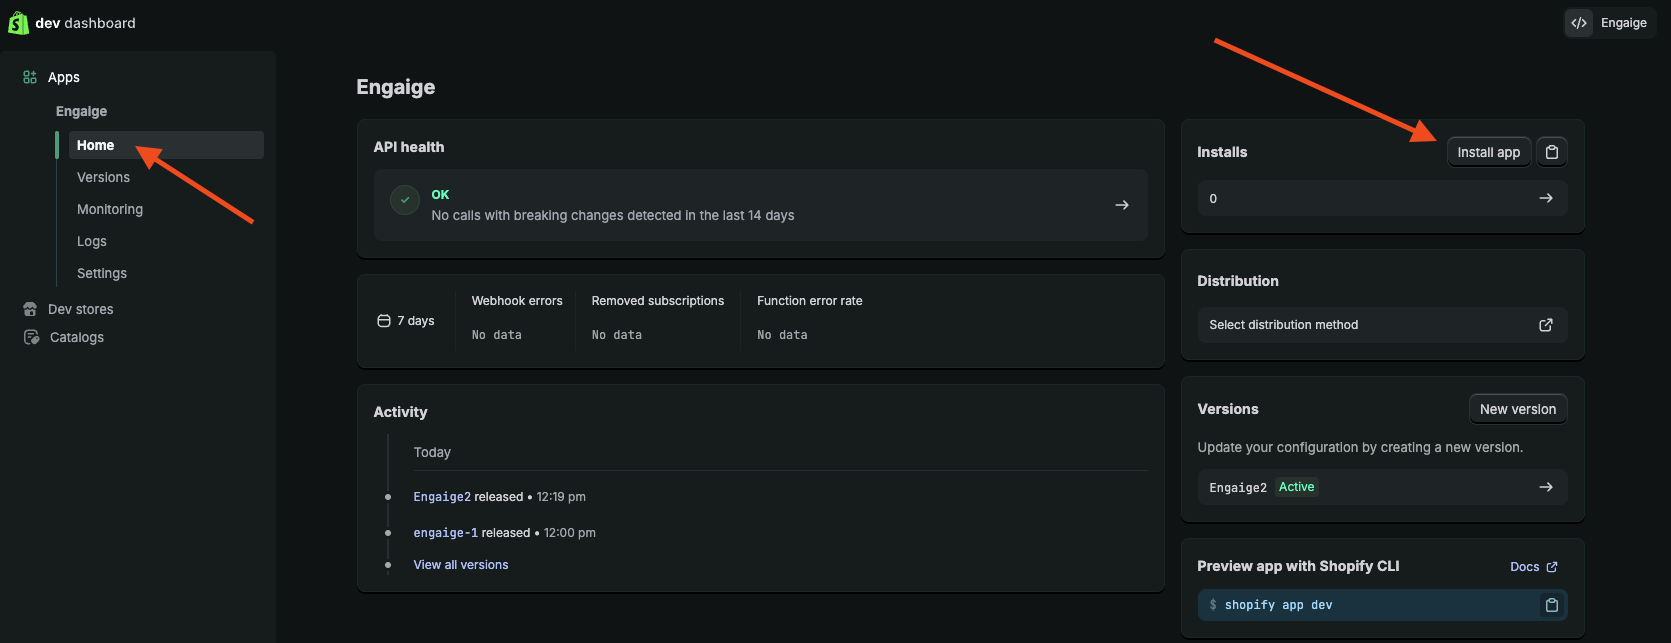Click the dev dashboard title text
1671x643 pixels.
(x=85, y=23)
